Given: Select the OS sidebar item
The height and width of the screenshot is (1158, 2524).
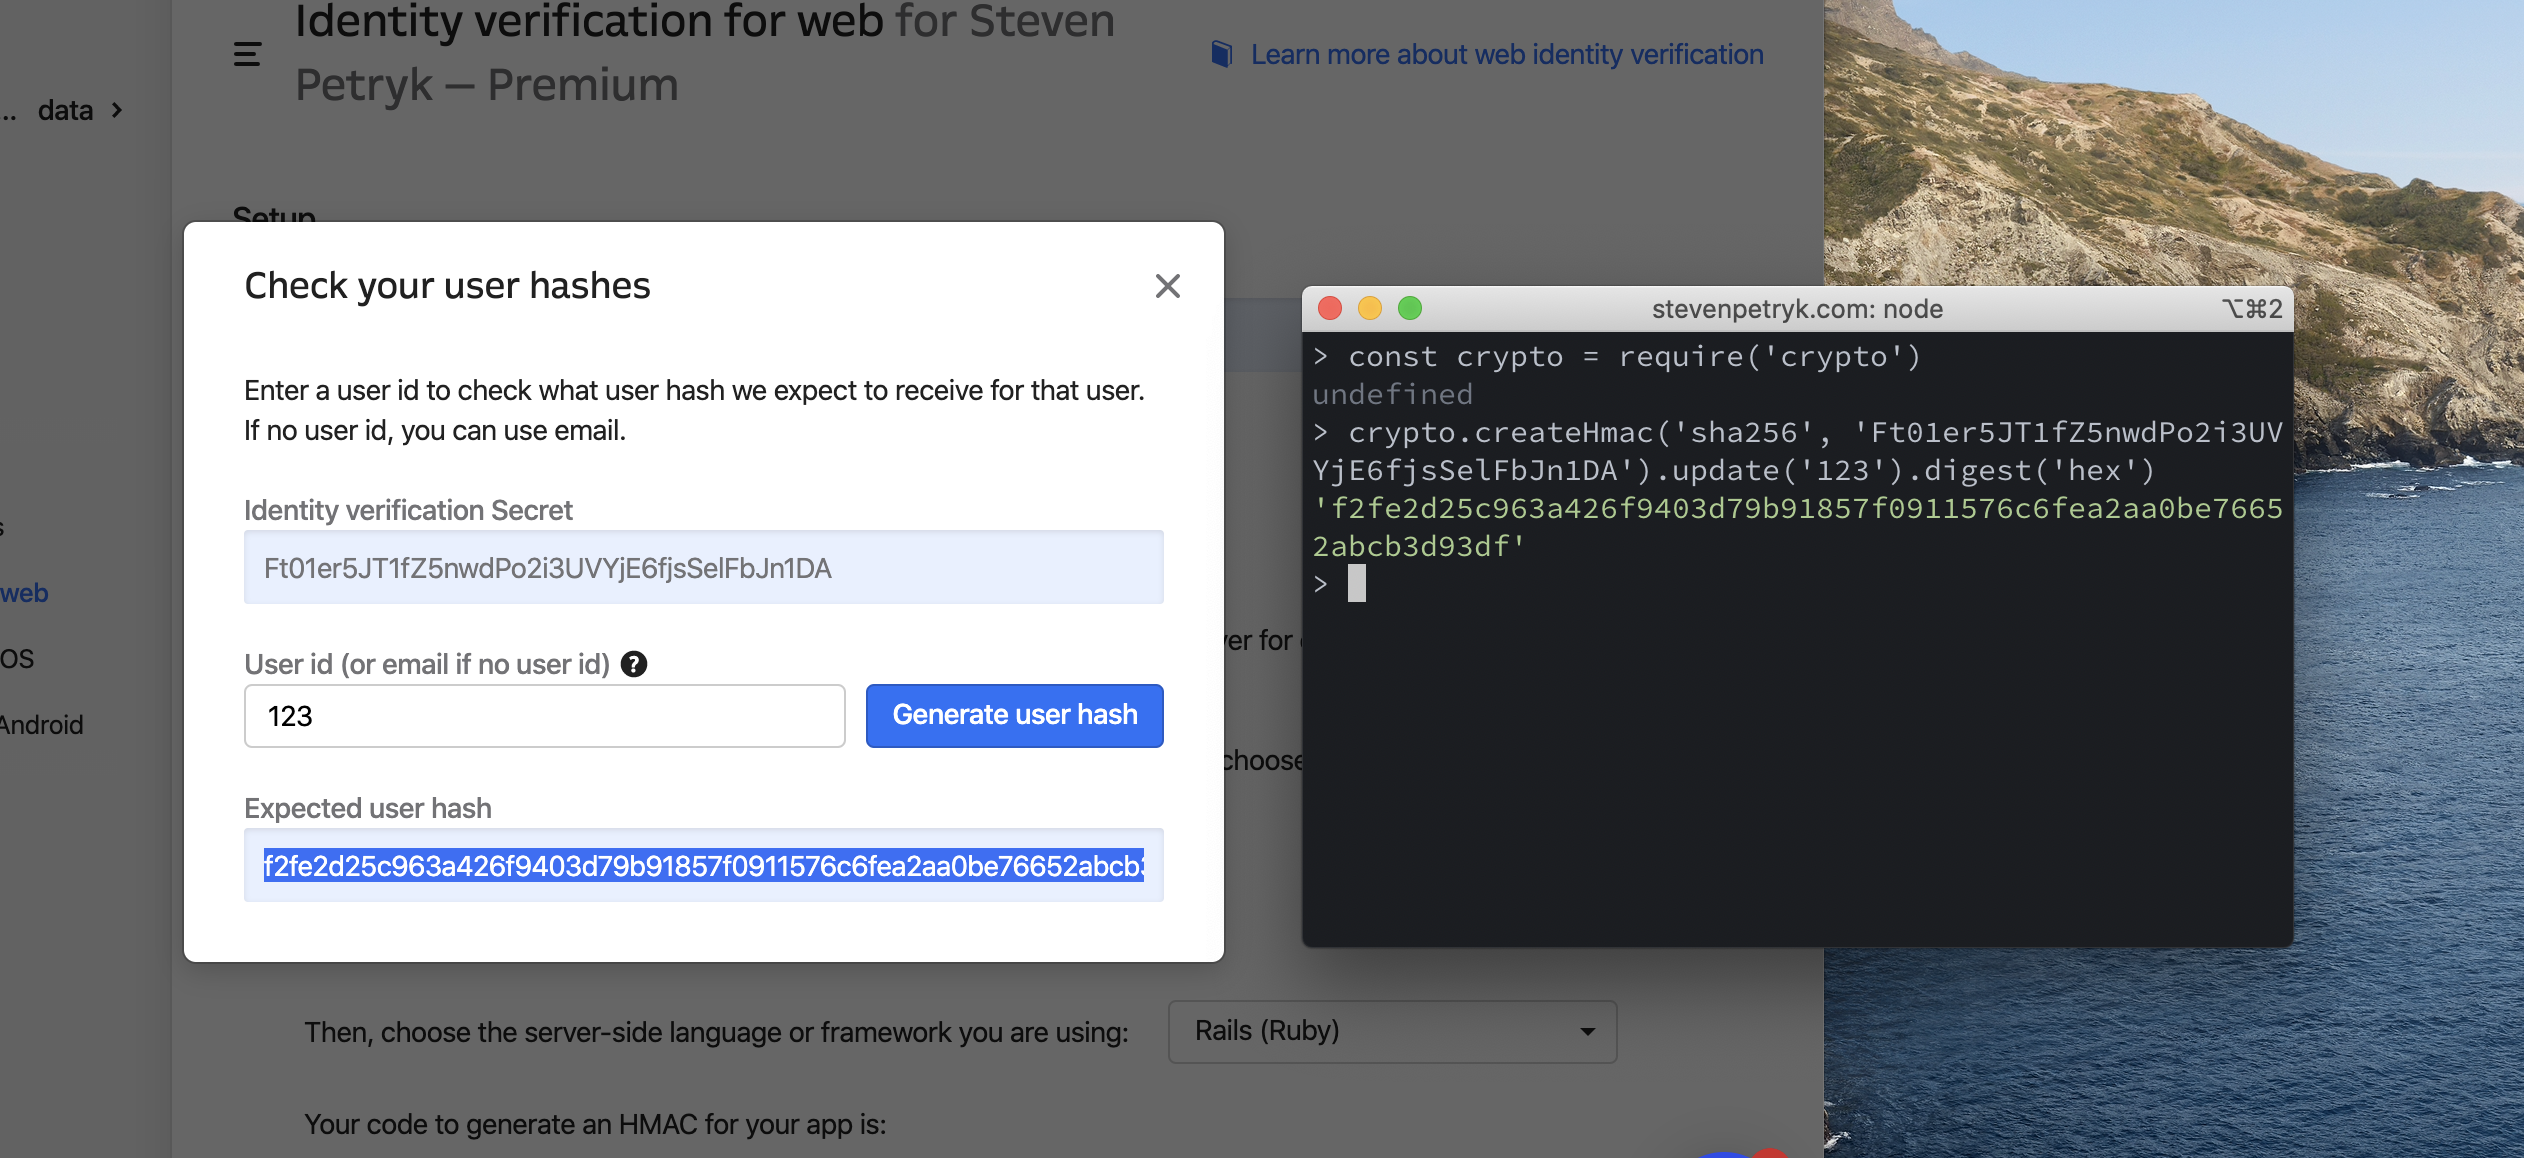Looking at the screenshot, I should click(17, 659).
